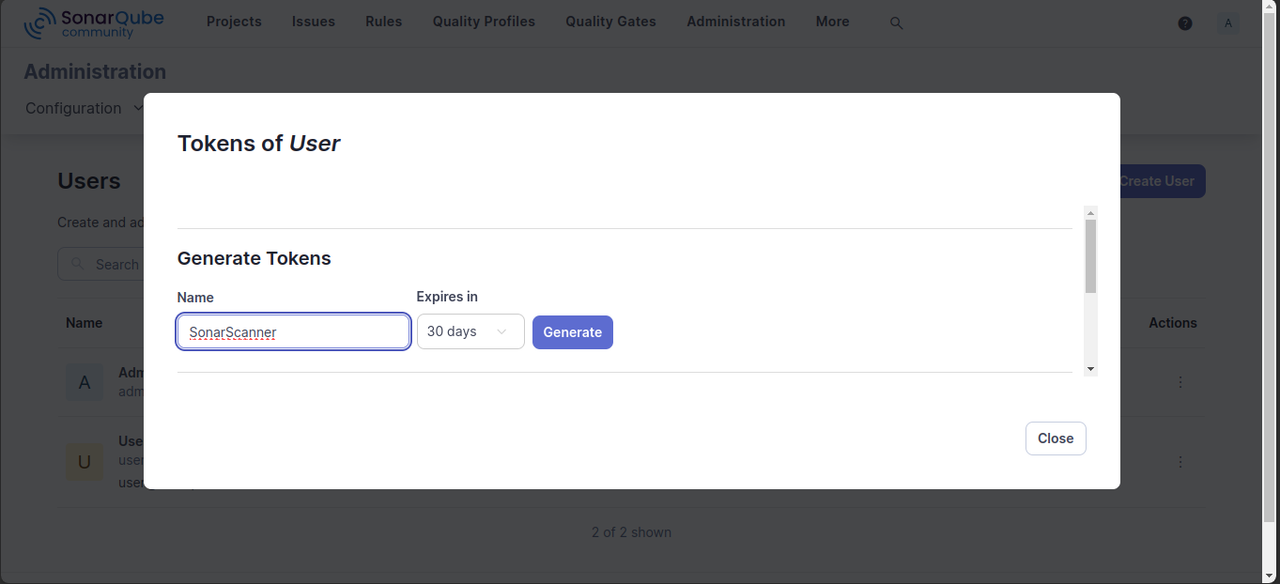This screenshot has height=584, width=1280.
Task: Click the Users search field
Action: point(100,264)
